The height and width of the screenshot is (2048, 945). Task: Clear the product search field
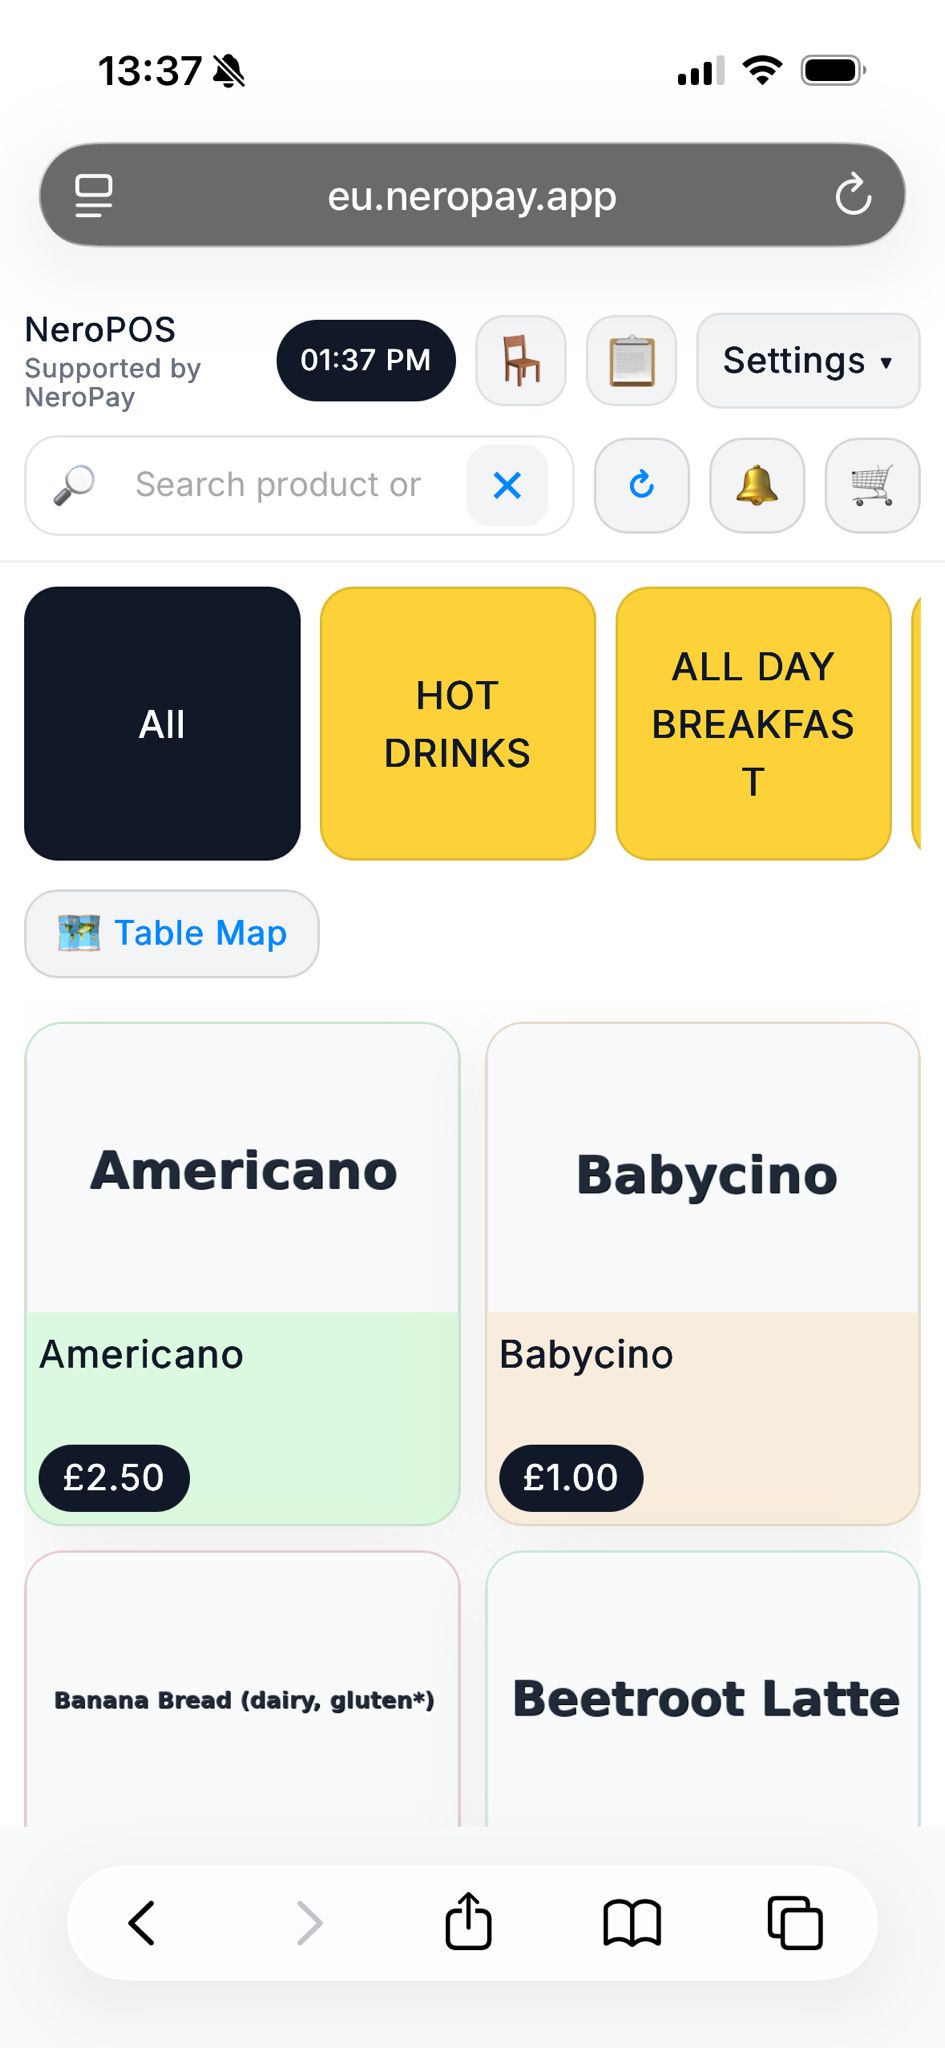click(x=507, y=485)
